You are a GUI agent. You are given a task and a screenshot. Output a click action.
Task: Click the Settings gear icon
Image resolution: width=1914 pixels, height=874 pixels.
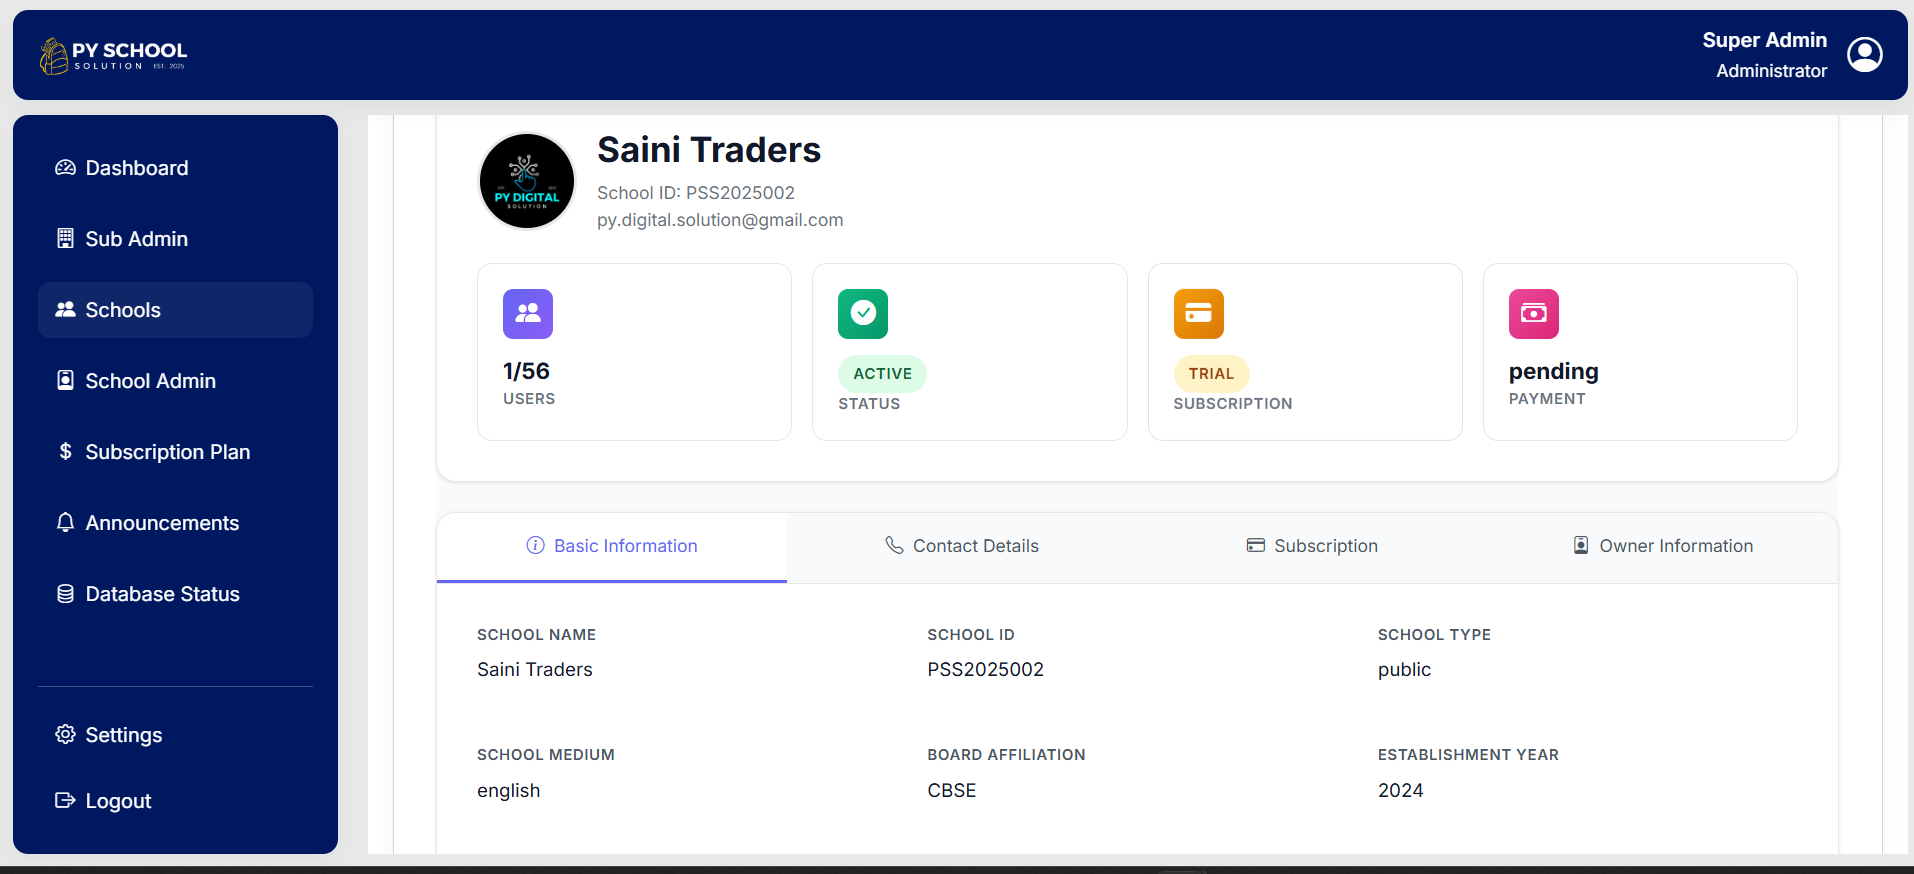[65, 735]
